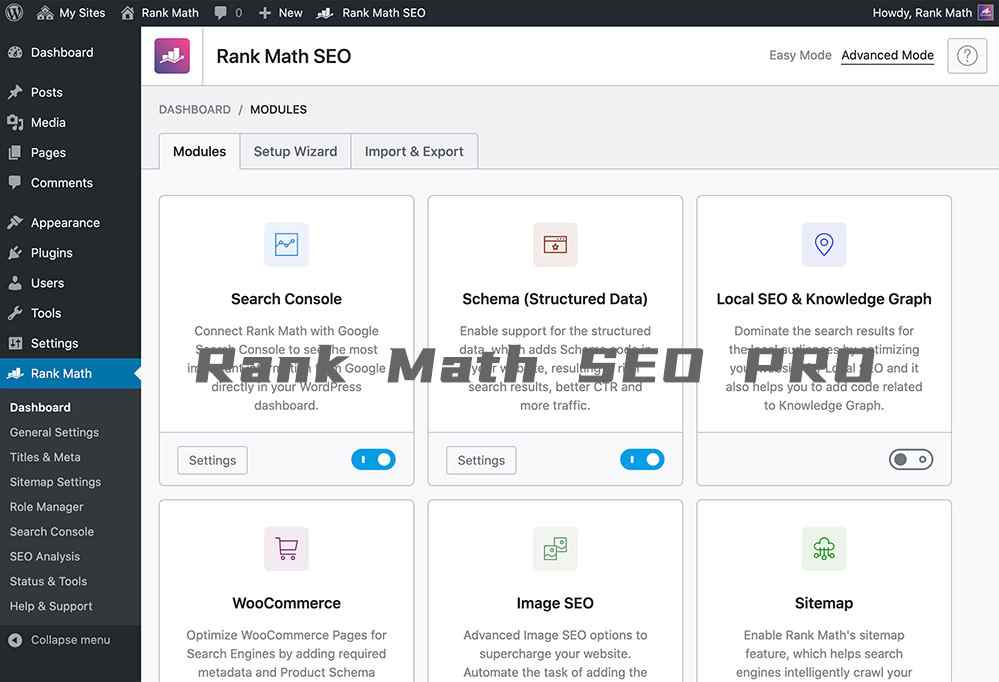999x682 pixels.
Task: Open Tools menu in sidebar
Action: click(x=70, y=313)
